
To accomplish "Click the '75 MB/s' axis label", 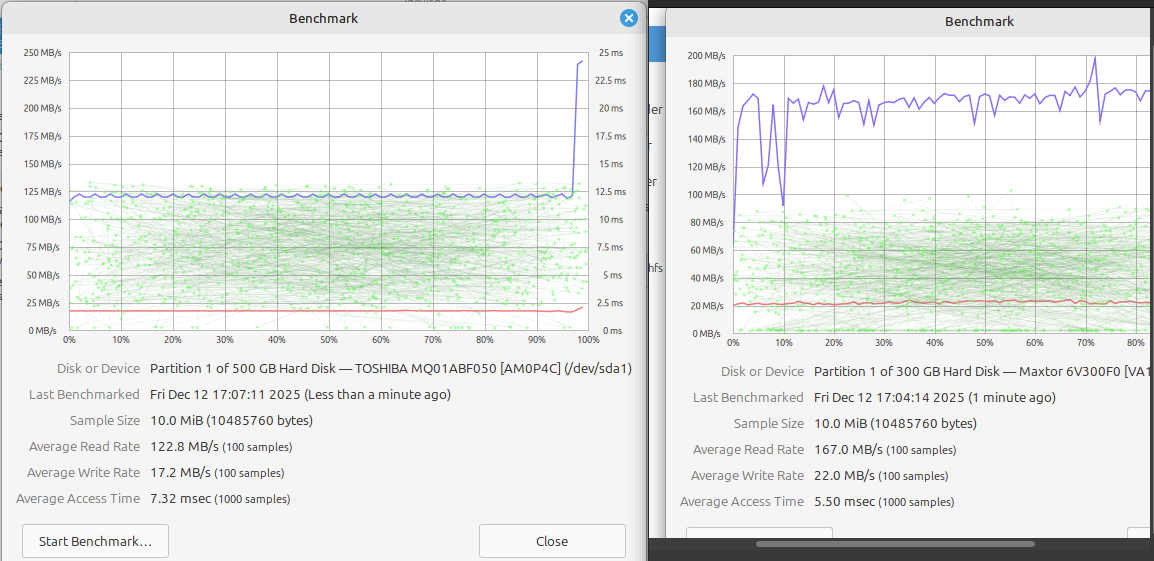I will coord(45,247).
